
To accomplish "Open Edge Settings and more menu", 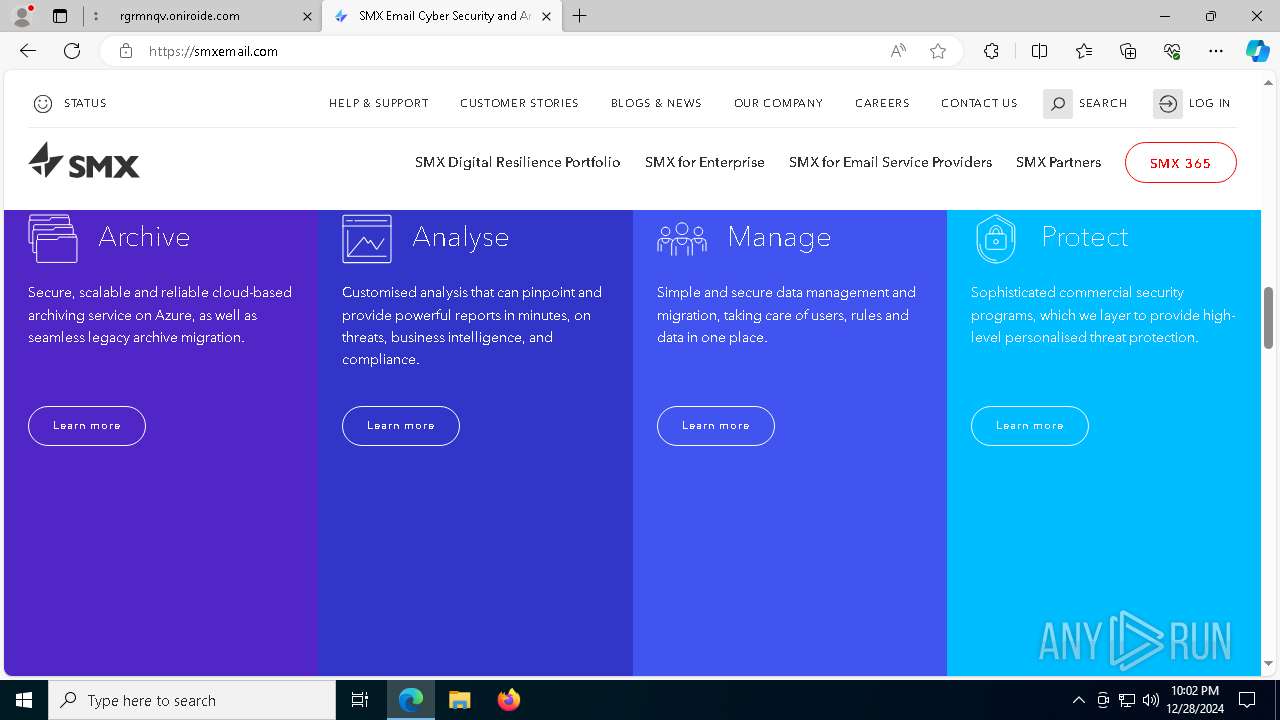I will coord(1216,51).
